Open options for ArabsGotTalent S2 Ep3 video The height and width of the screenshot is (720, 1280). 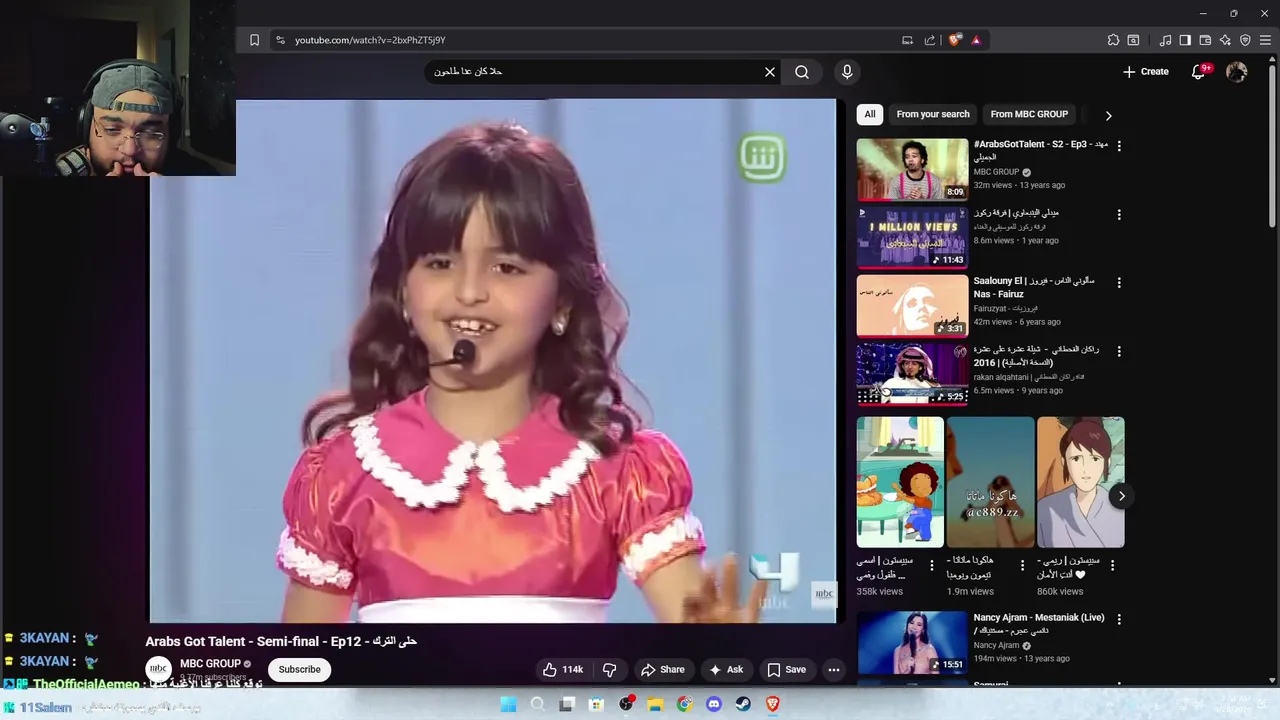[x=1119, y=146]
